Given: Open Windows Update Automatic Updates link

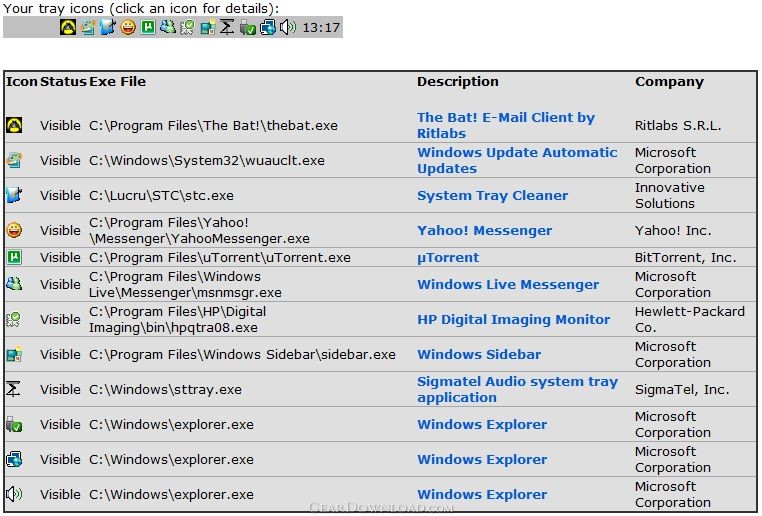Looking at the screenshot, I should (x=516, y=160).
